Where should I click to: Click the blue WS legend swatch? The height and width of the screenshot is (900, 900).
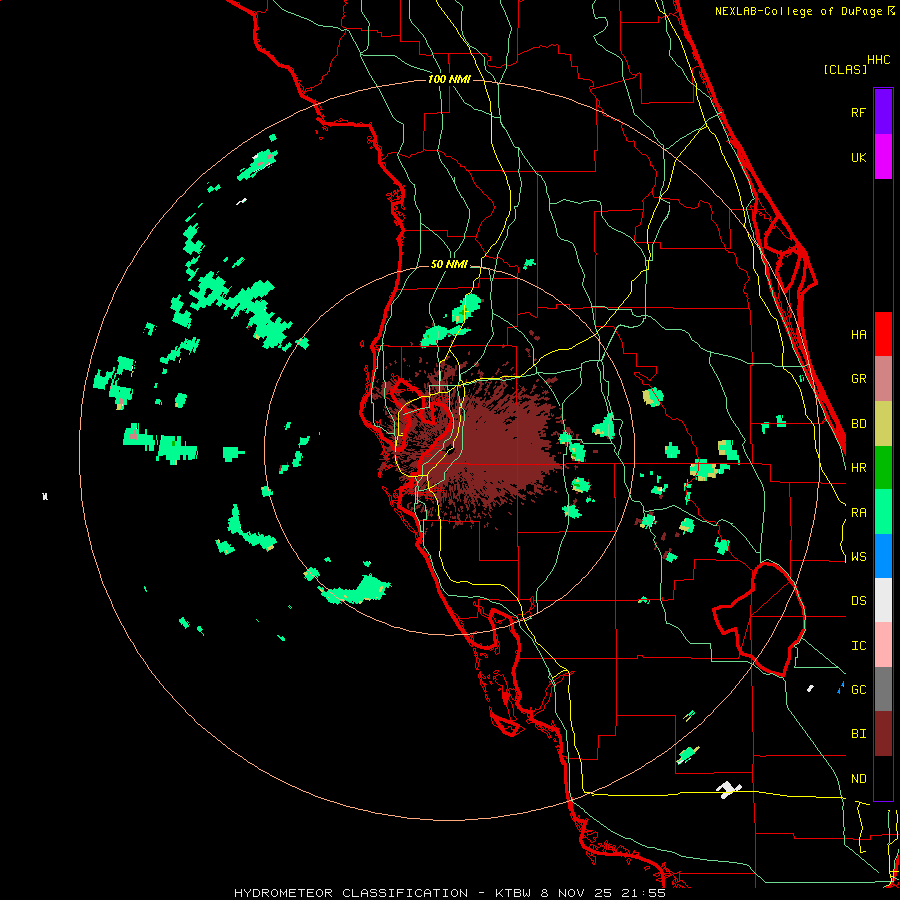point(883,556)
